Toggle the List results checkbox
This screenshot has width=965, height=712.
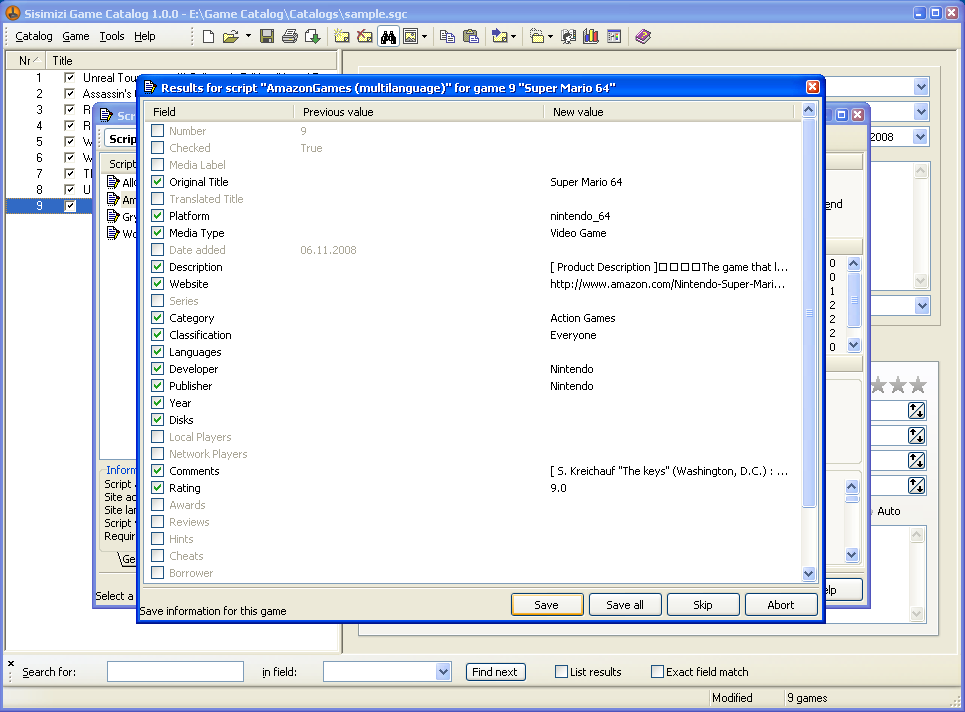click(x=561, y=672)
